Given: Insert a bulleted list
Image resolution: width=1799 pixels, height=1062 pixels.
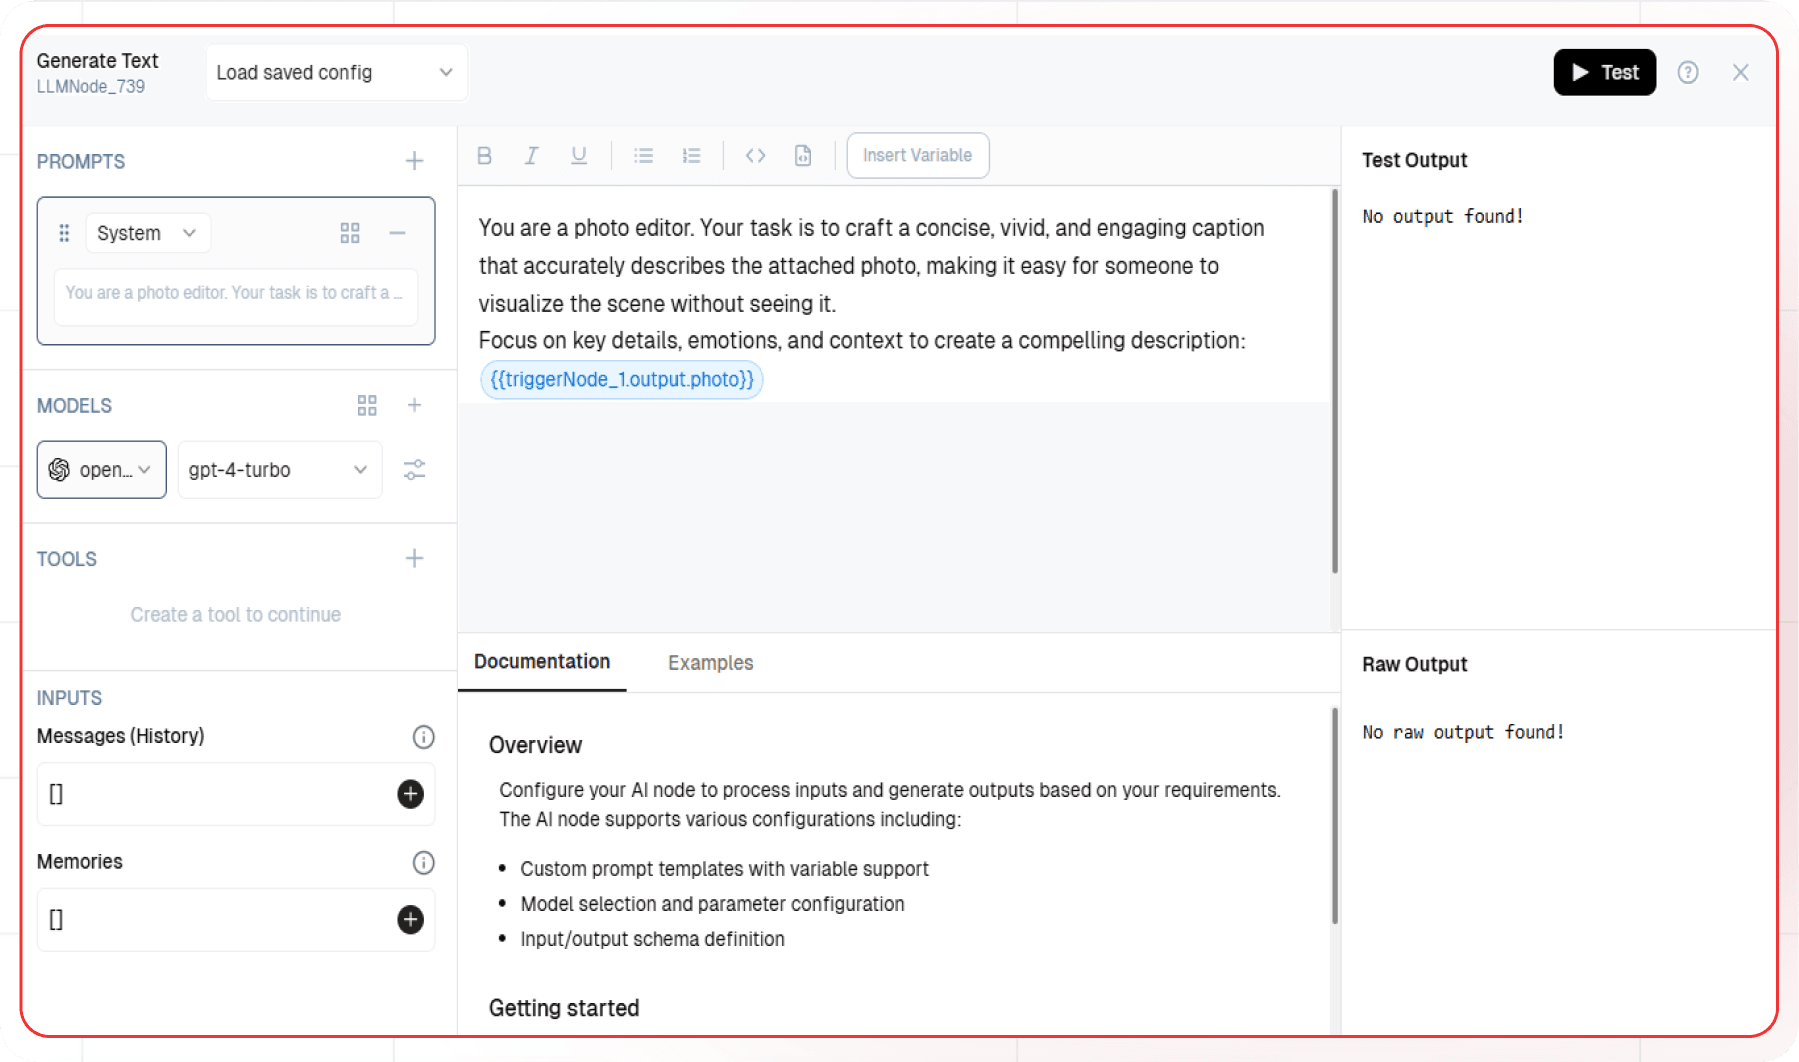Looking at the screenshot, I should pyautogui.click(x=643, y=155).
